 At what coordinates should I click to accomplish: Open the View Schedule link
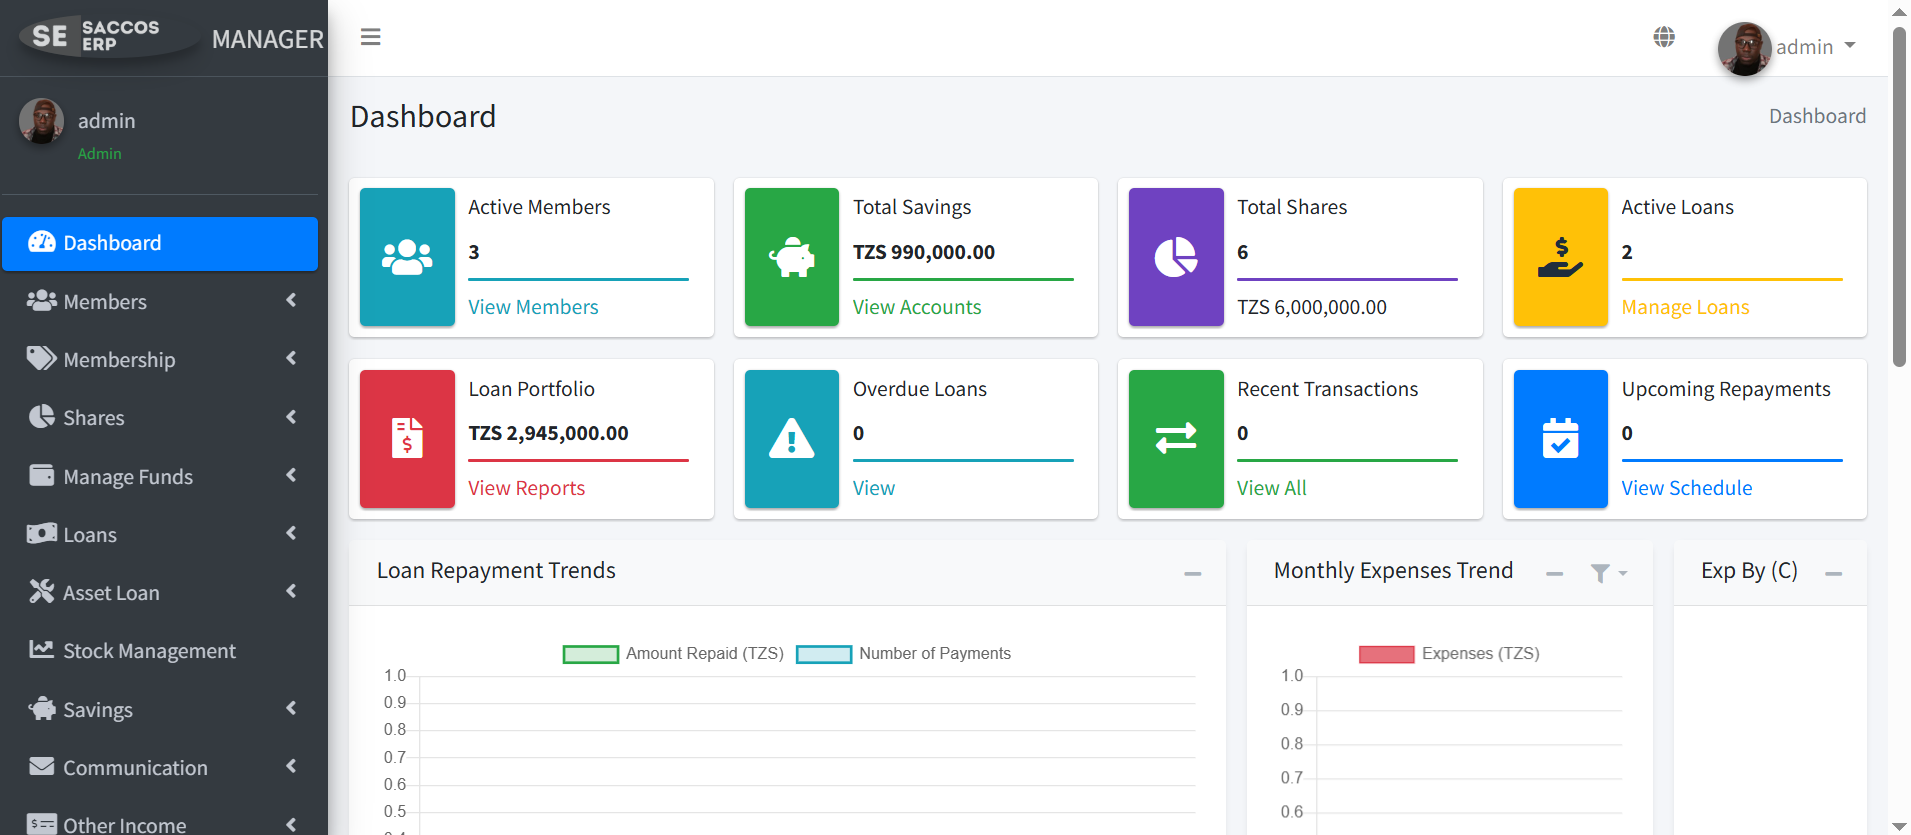click(1686, 488)
